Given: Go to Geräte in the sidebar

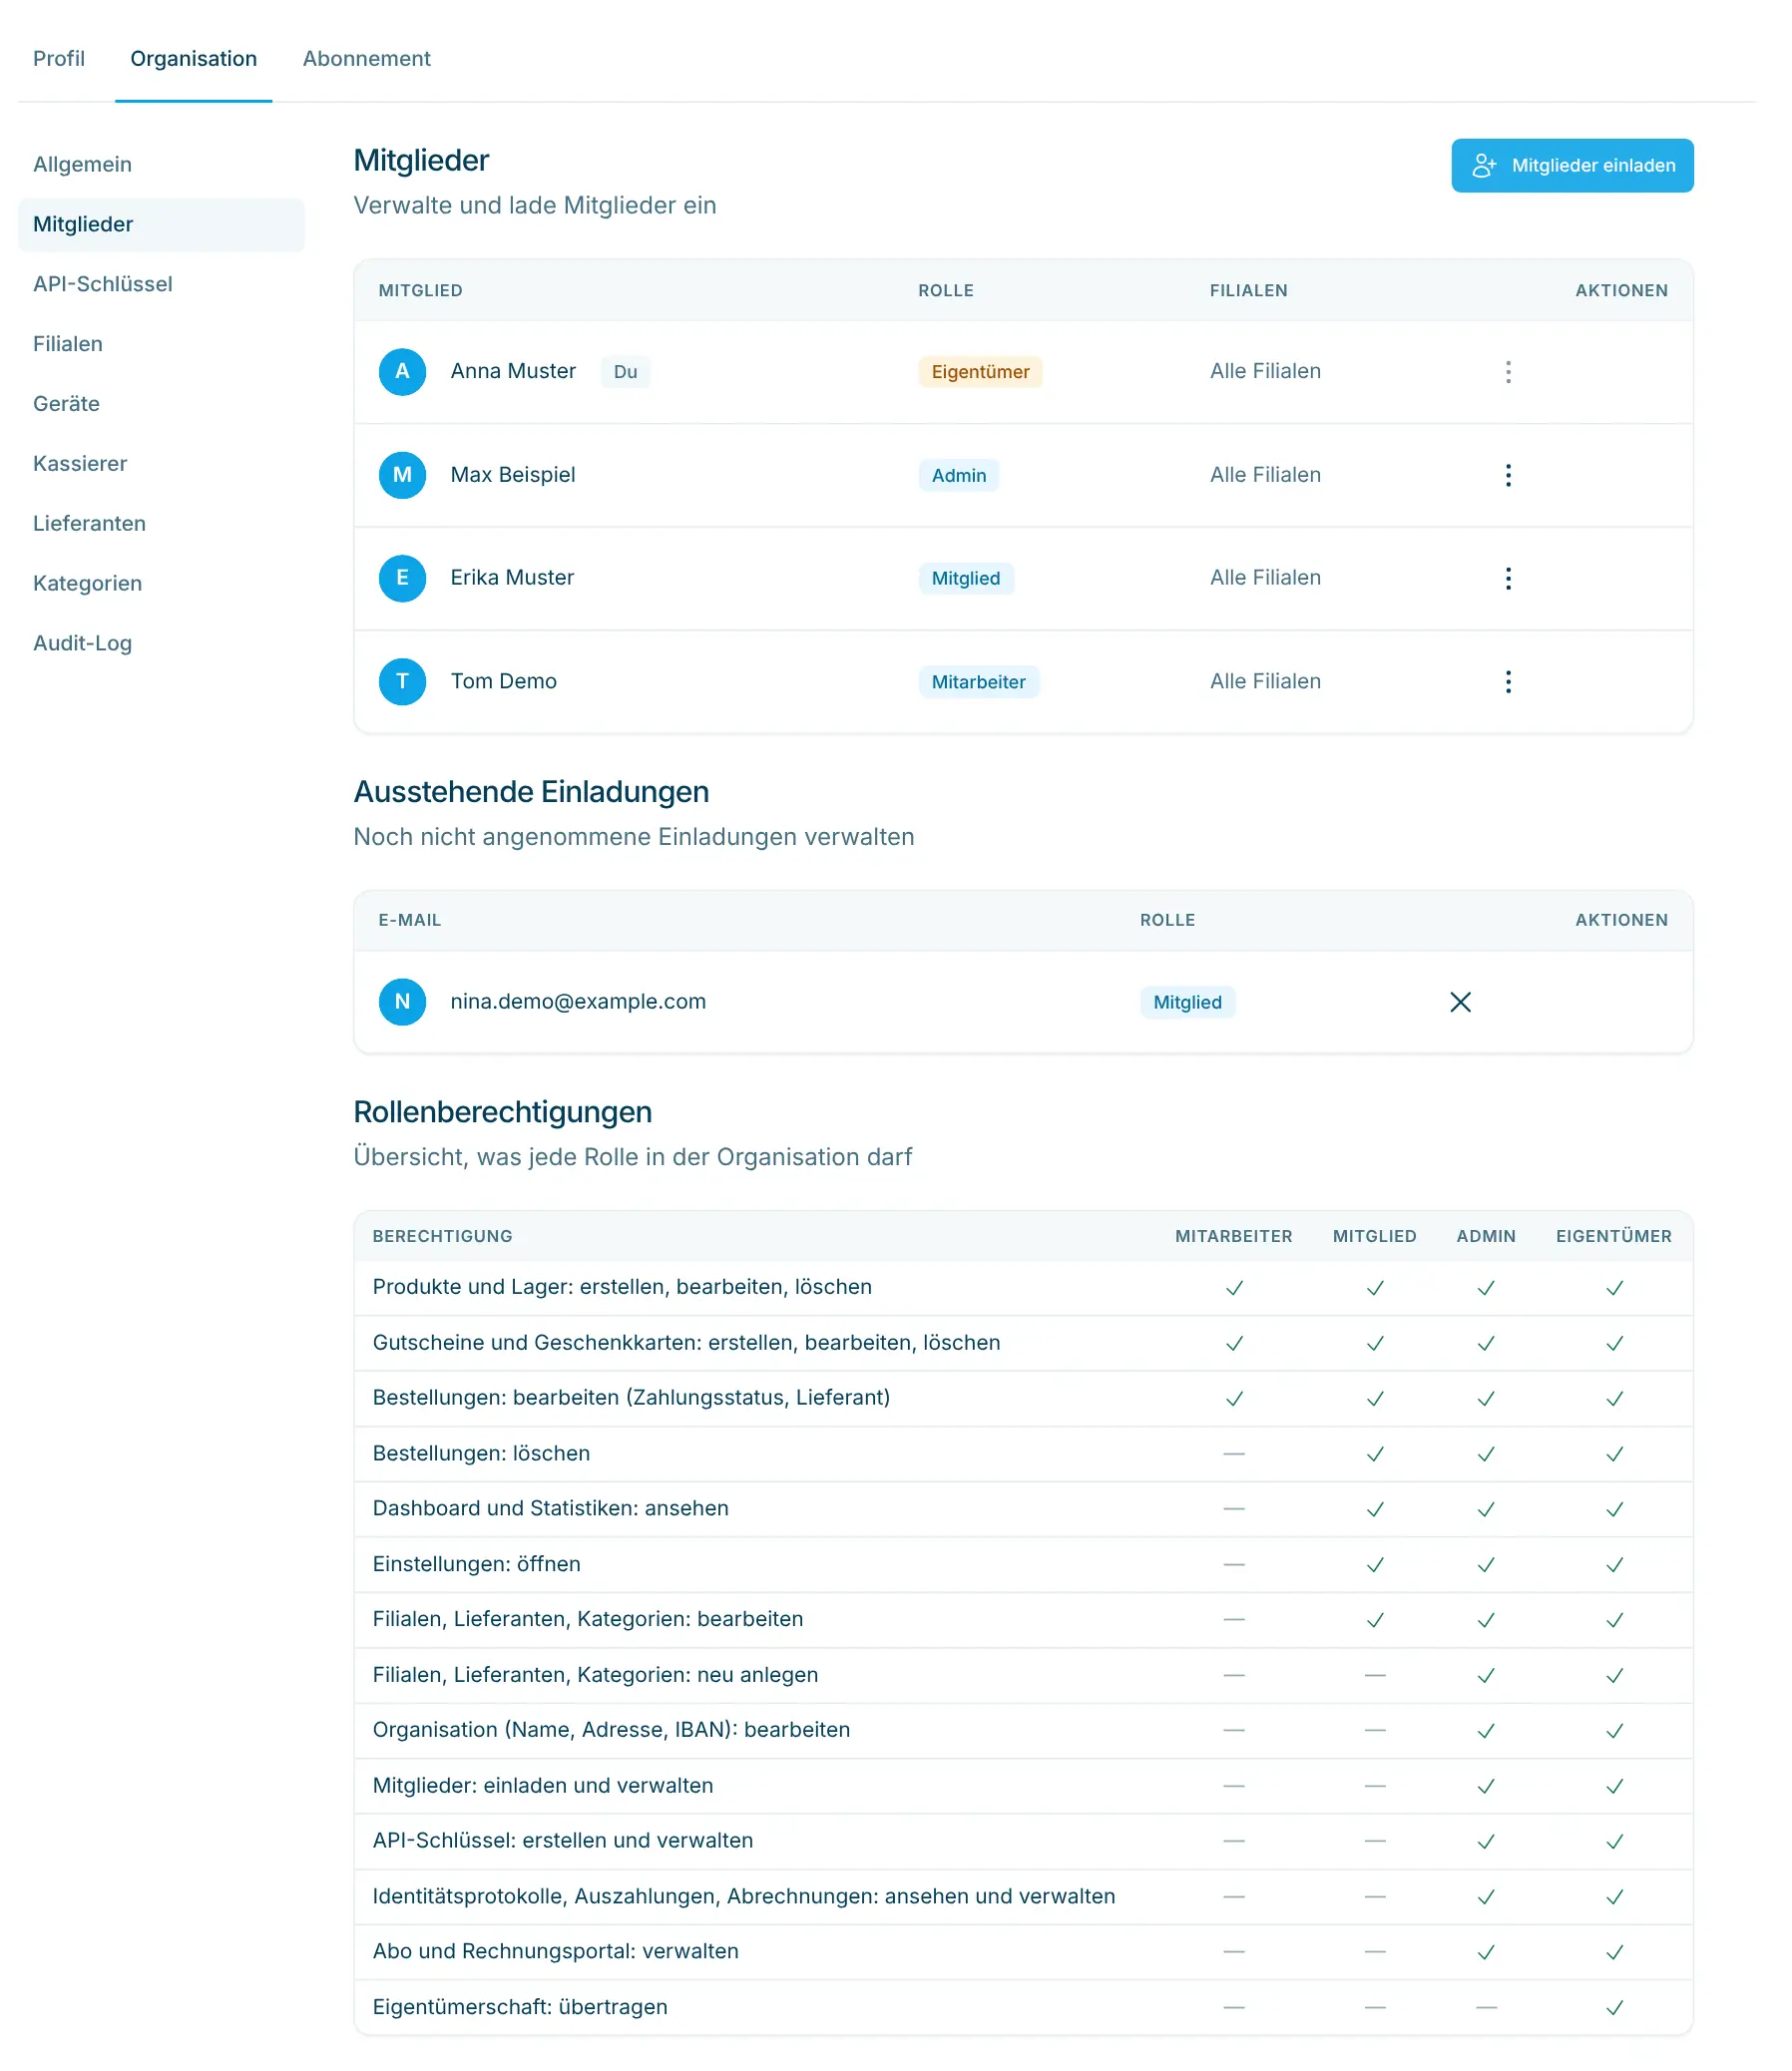Looking at the screenshot, I should [x=161, y=405].
